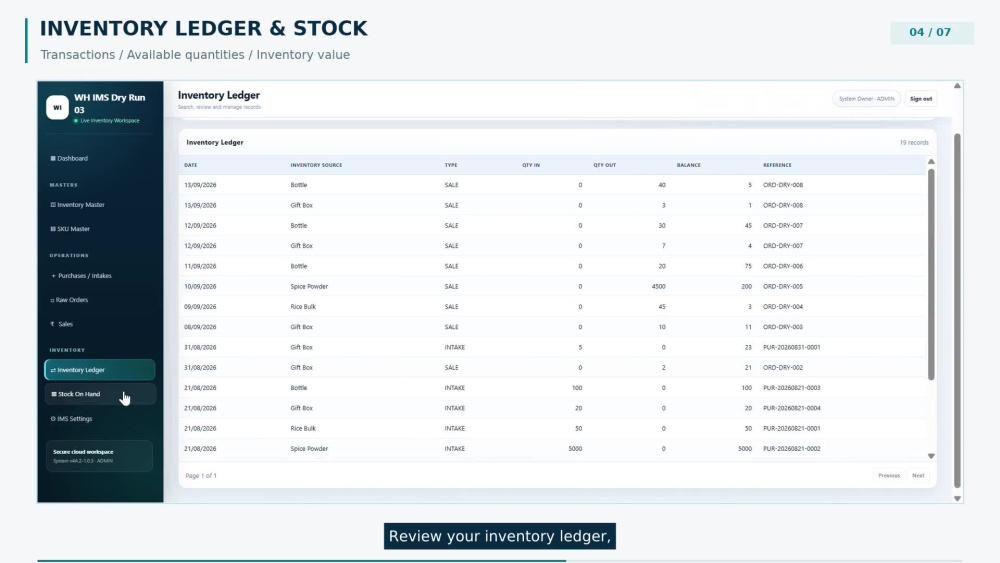
Task: Click reference ORD-DRY-004
Action: (783, 307)
